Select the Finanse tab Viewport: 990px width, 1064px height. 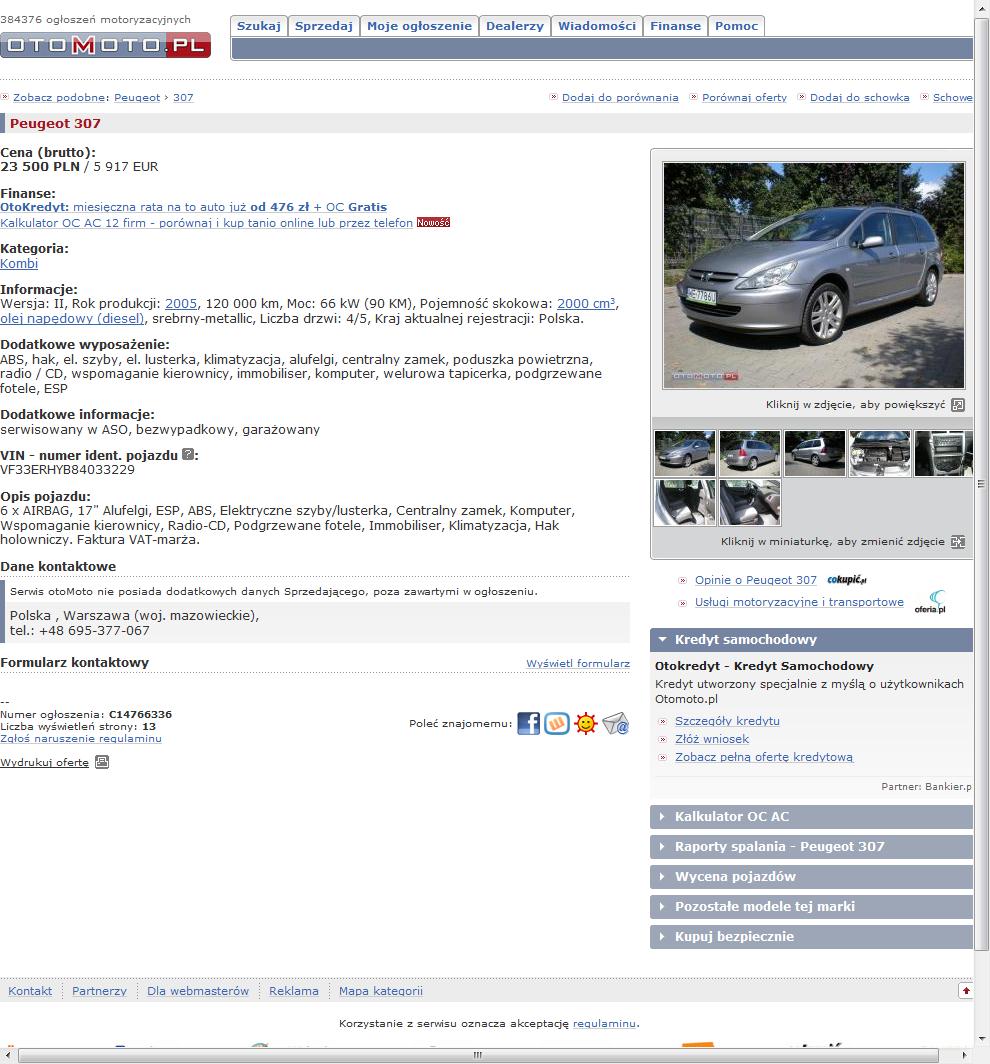[675, 26]
